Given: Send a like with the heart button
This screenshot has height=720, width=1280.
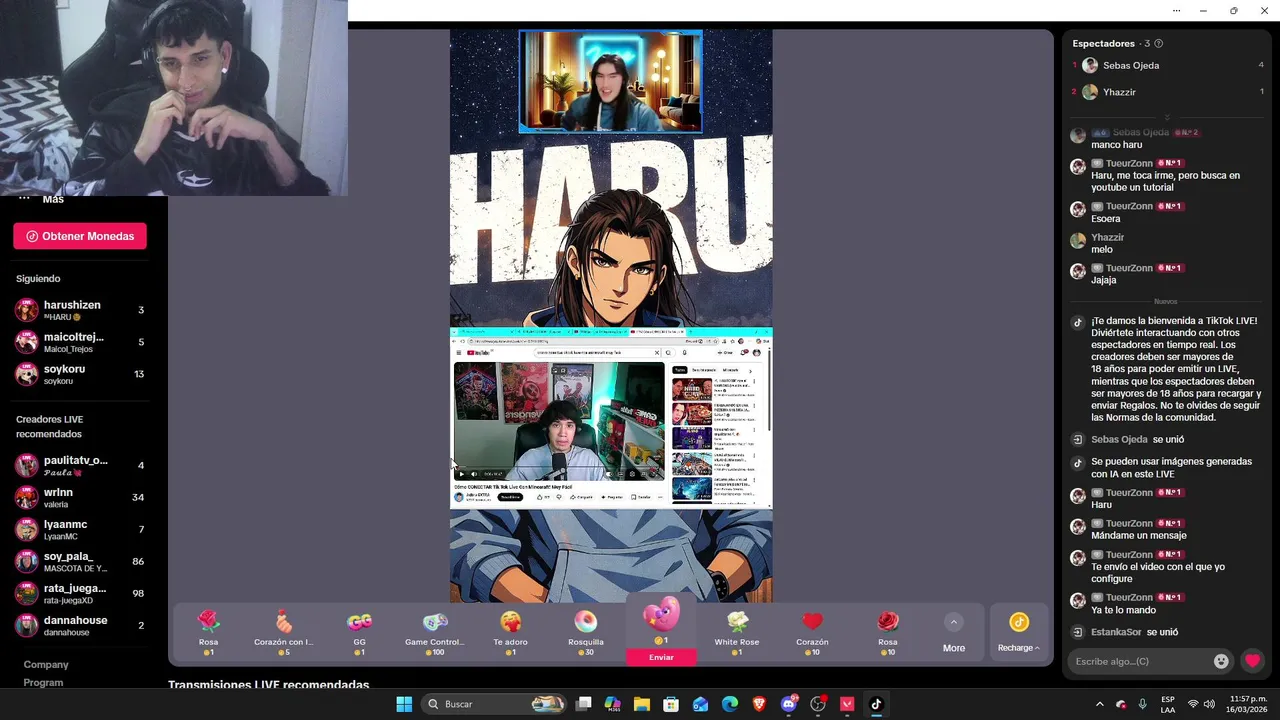Looking at the screenshot, I should (x=1252, y=661).
